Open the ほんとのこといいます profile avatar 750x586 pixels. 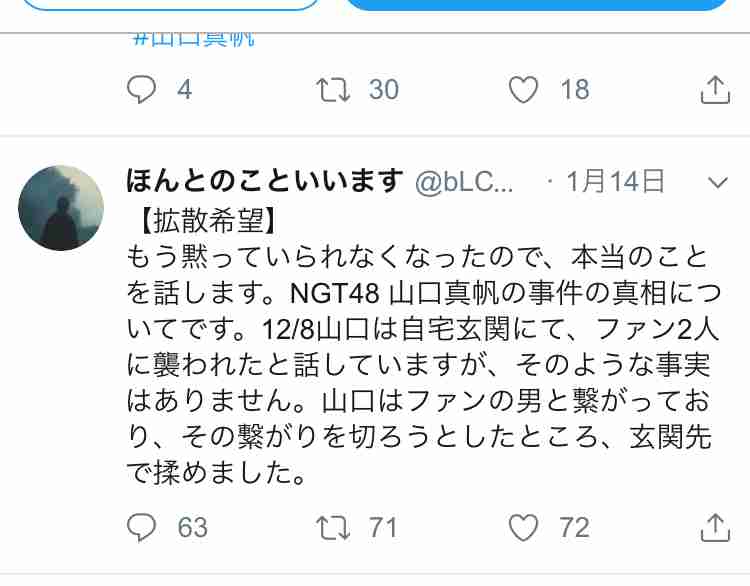pos(61,208)
